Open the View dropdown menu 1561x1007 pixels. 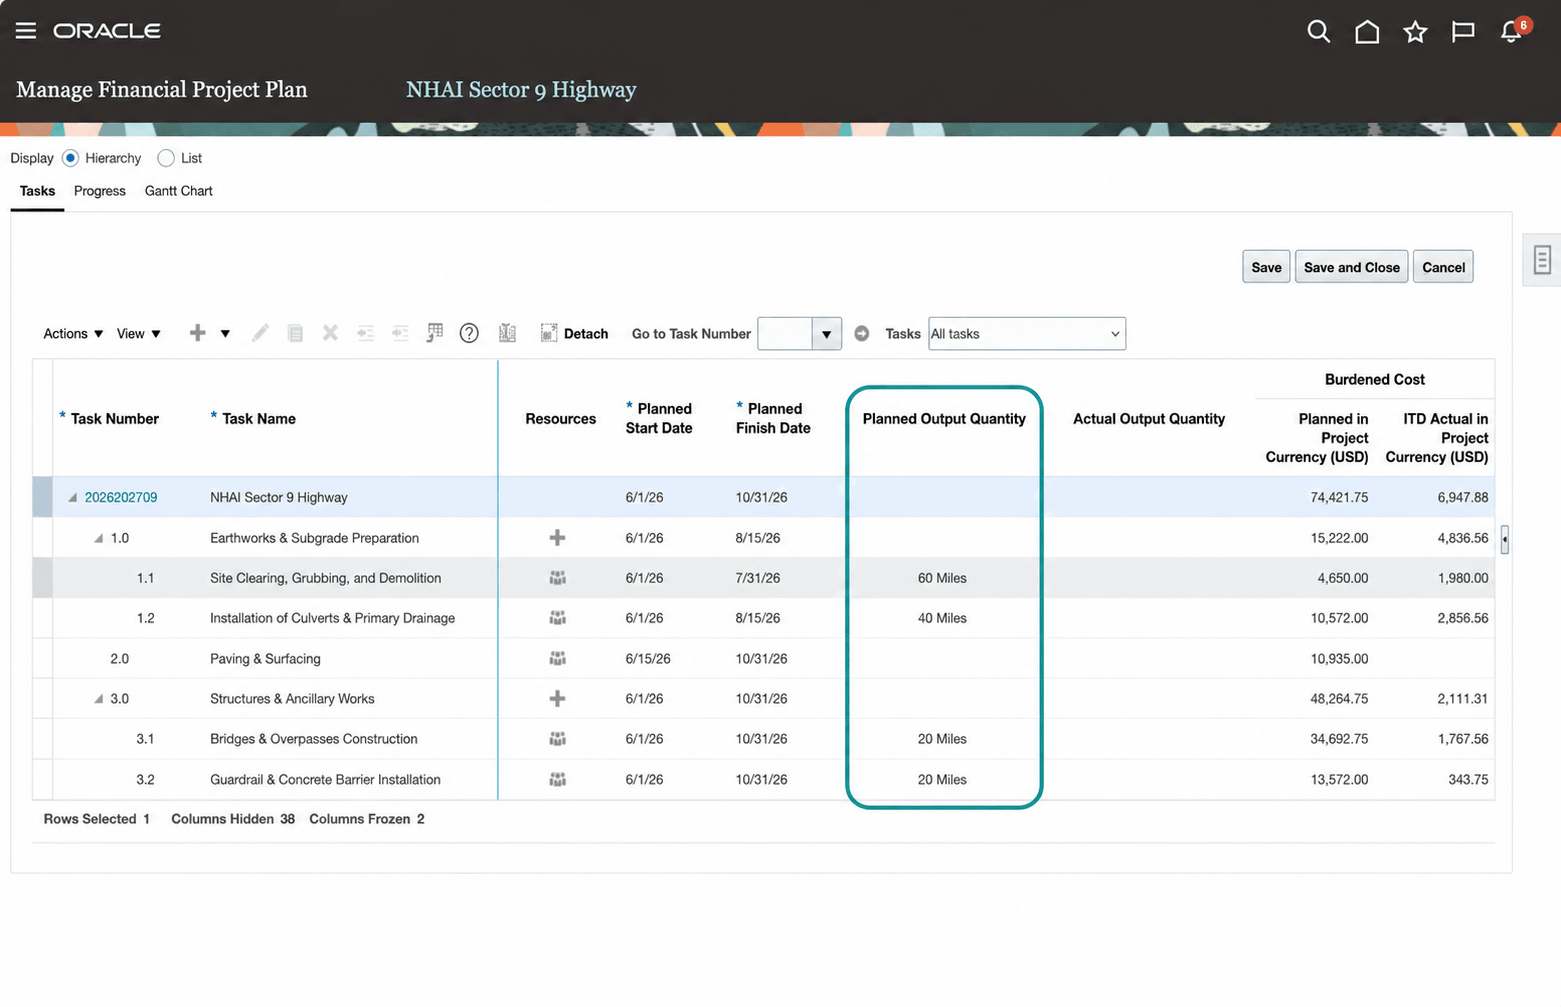click(x=139, y=333)
